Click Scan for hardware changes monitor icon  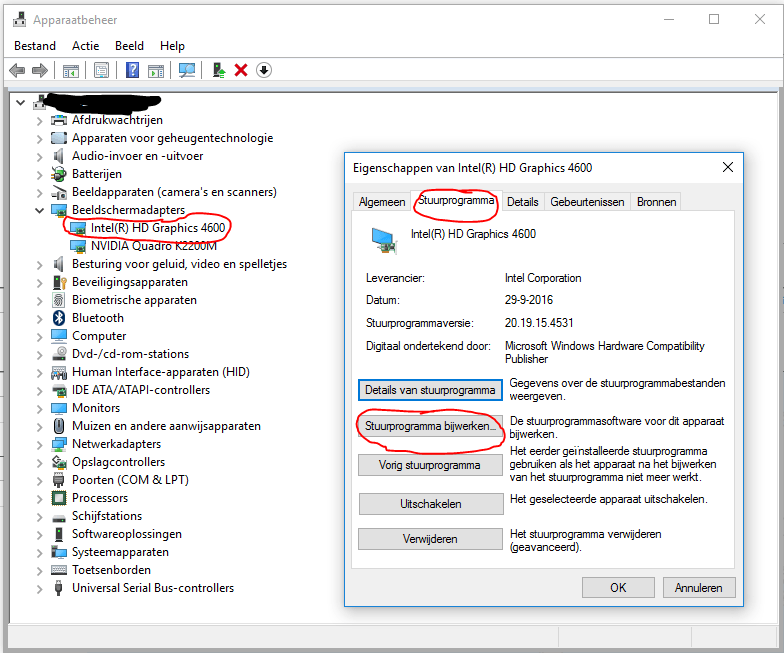[187, 70]
